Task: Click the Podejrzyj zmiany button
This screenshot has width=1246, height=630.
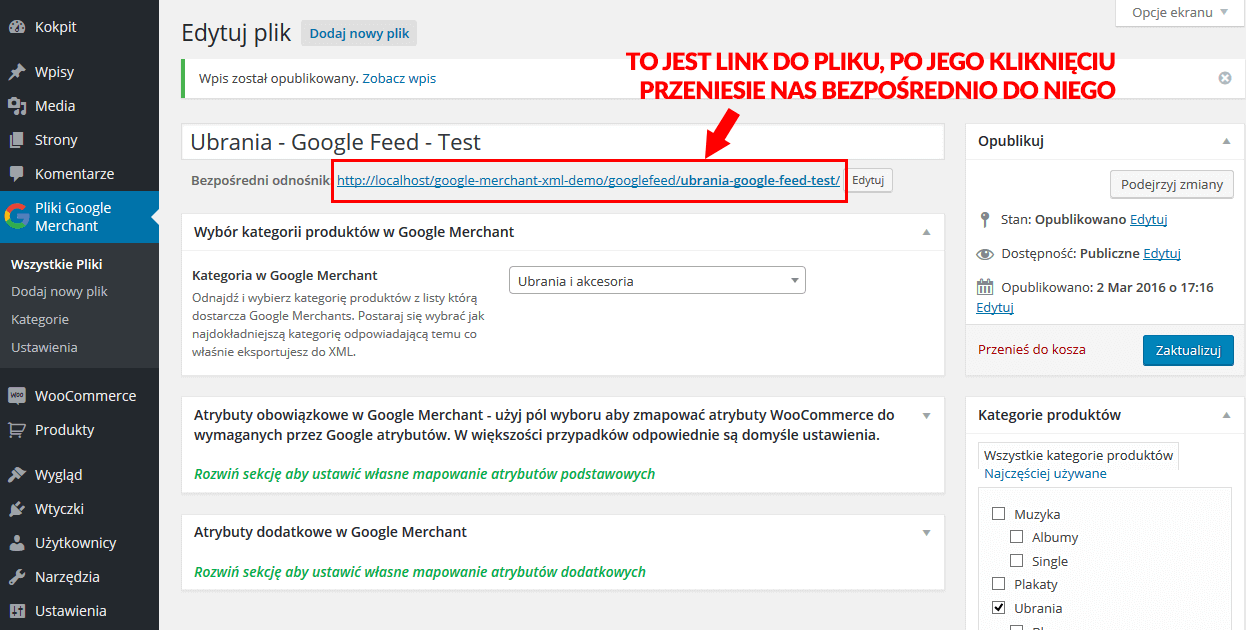Action: click(x=1172, y=184)
